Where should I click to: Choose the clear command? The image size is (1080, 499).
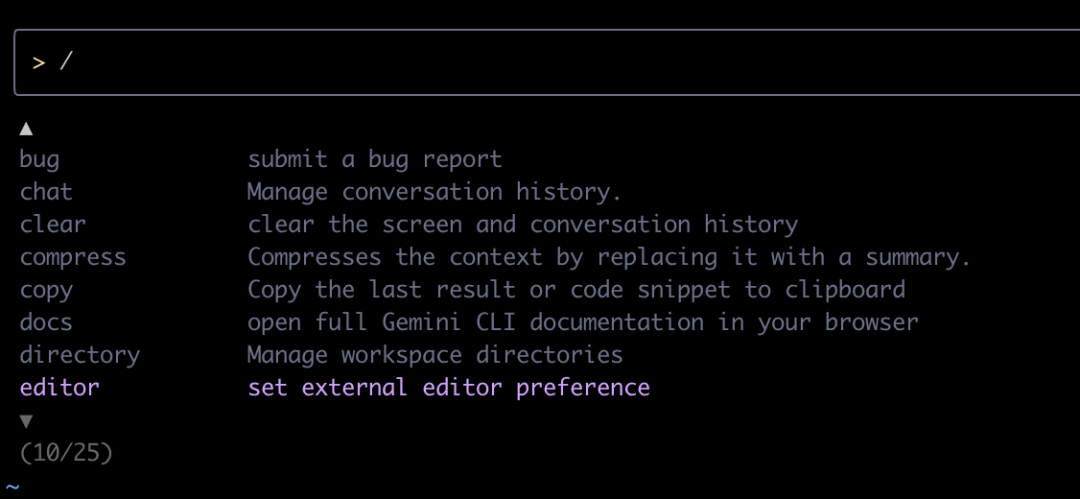pyautogui.click(x=53, y=224)
